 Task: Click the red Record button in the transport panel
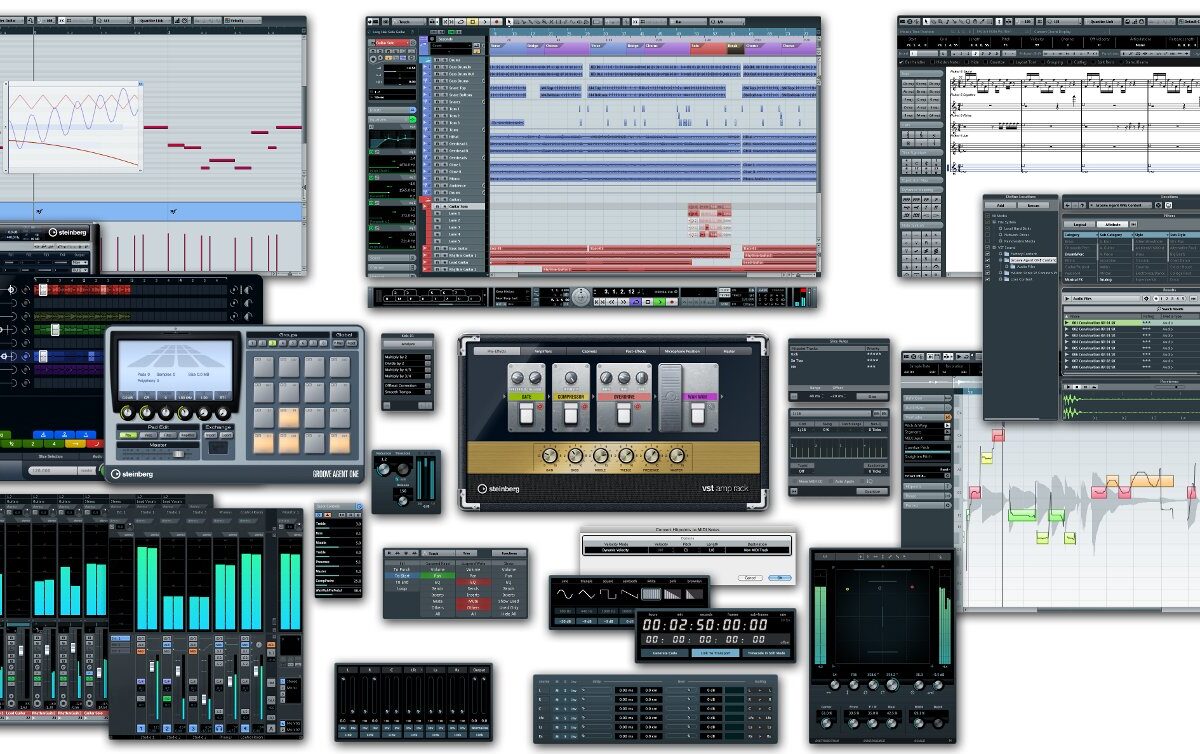(x=673, y=302)
